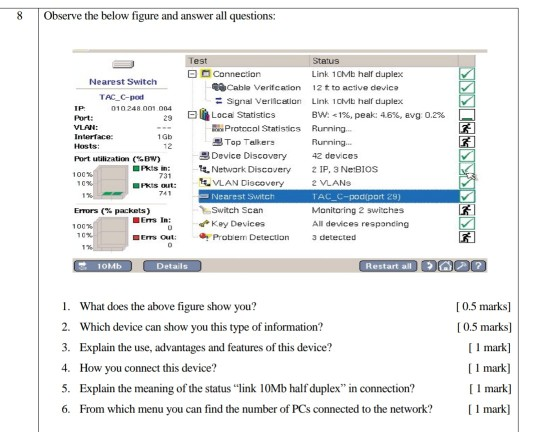The image size is (540, 432).
Task: Click the wrench tools icon in bottom bar
Action: (461, 266)
